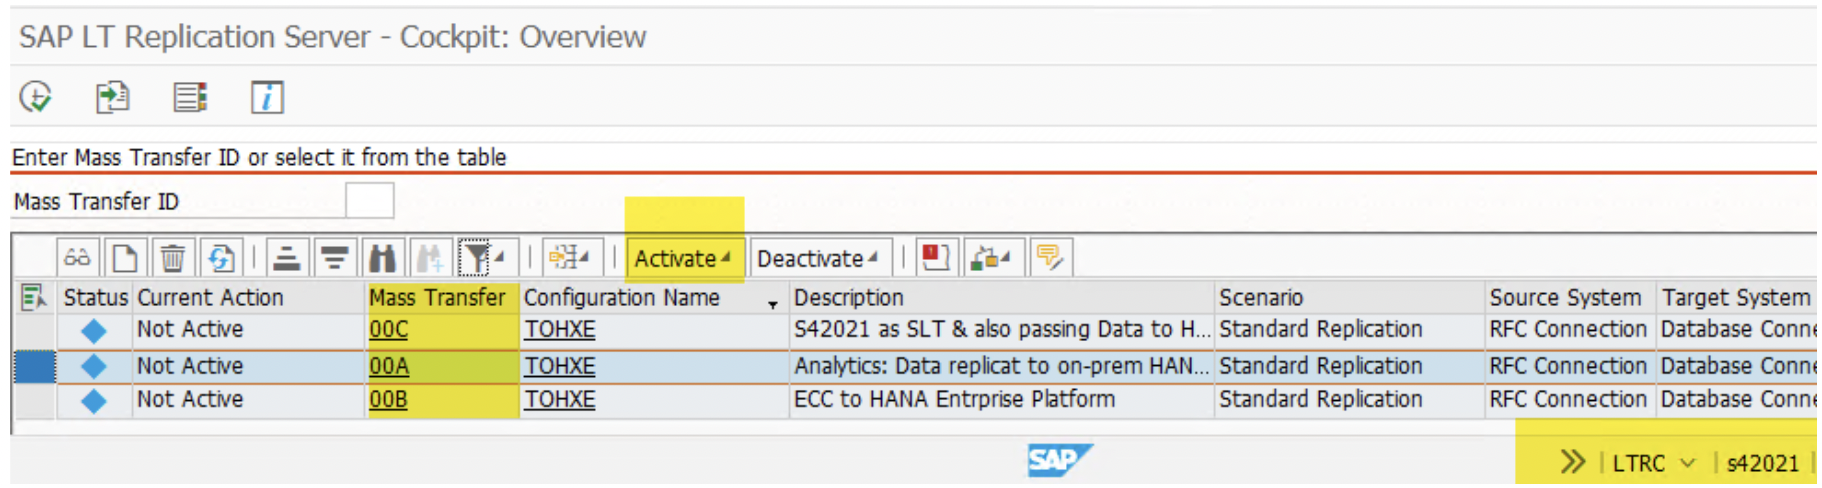Screen dimensions: 1822x488
Task: Click 'Analytics: Data replicat' description cell
Action: 1002,366
